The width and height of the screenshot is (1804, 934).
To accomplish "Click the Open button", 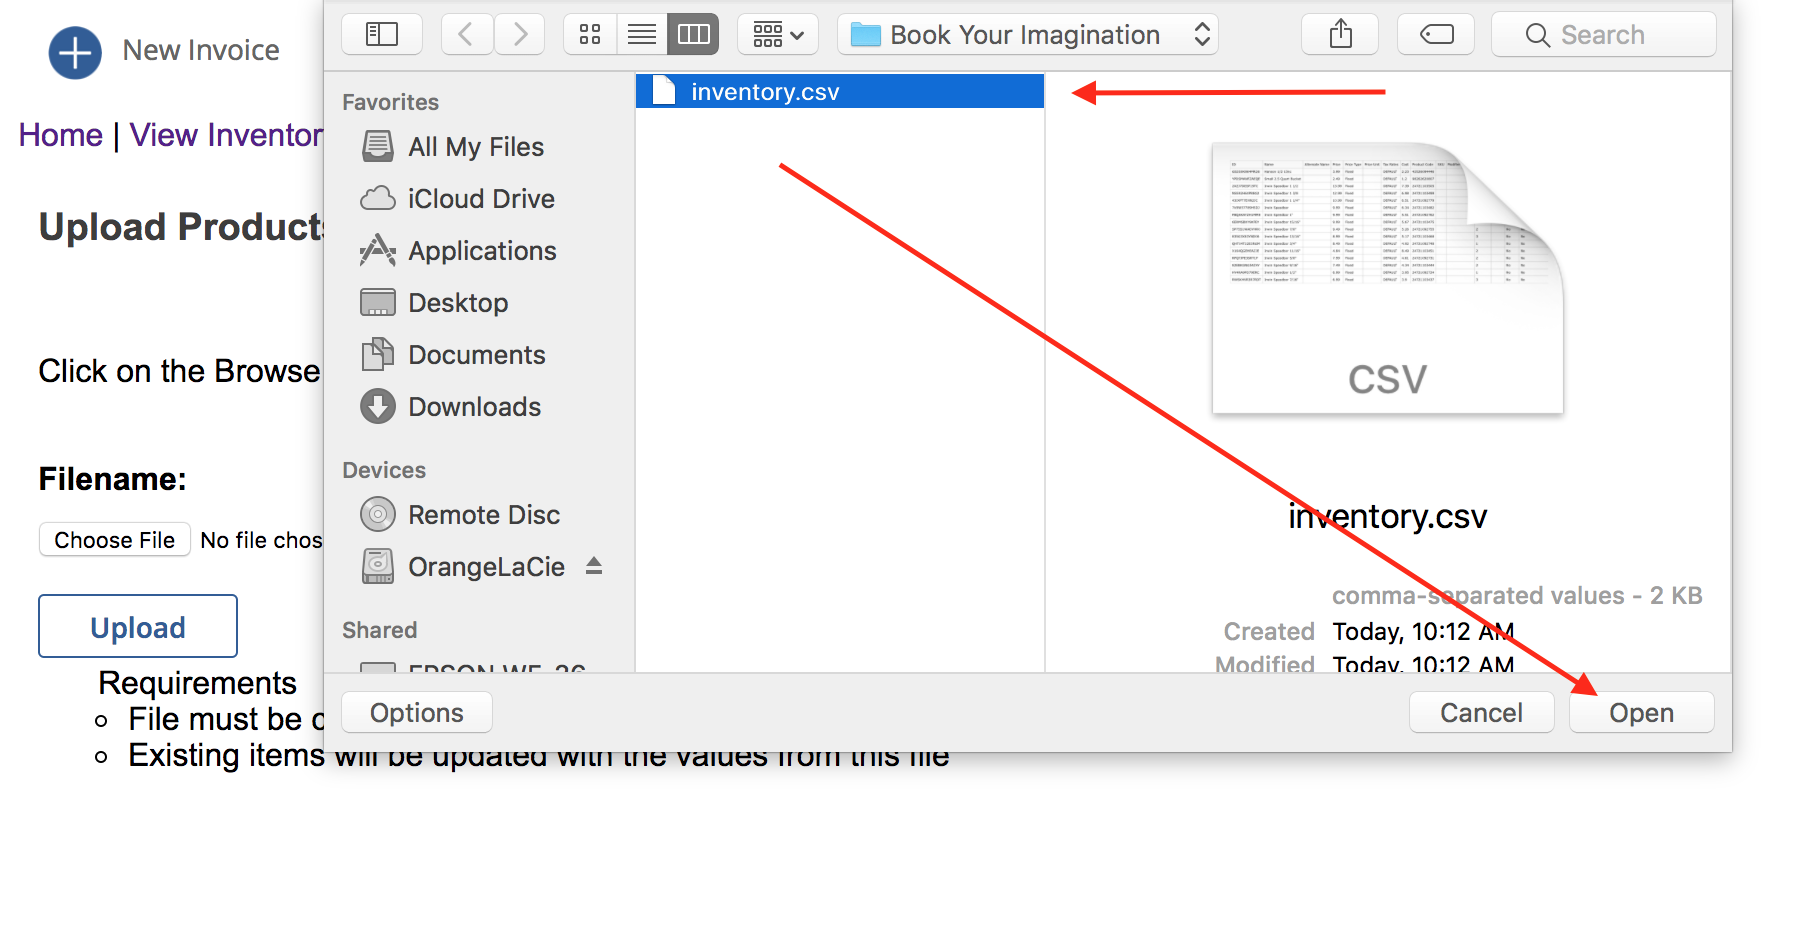I will 1641,713.
